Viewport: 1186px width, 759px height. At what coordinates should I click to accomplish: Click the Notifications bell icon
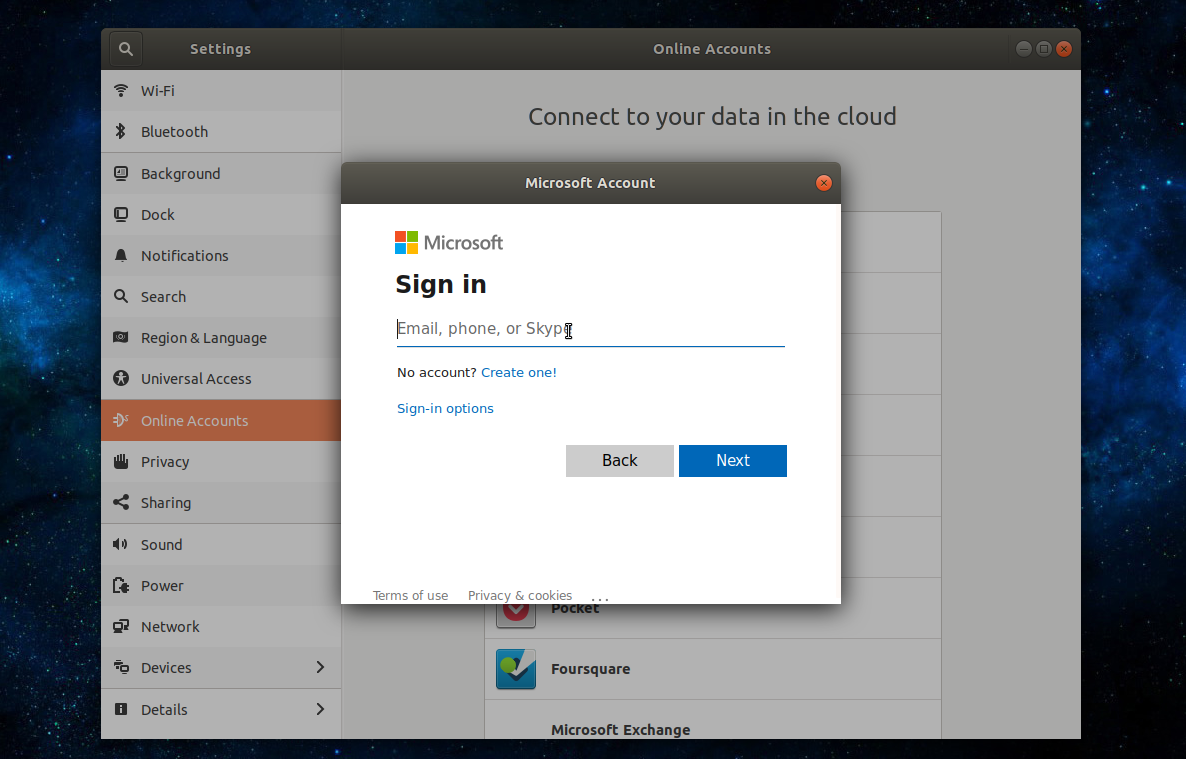point(121,256)
